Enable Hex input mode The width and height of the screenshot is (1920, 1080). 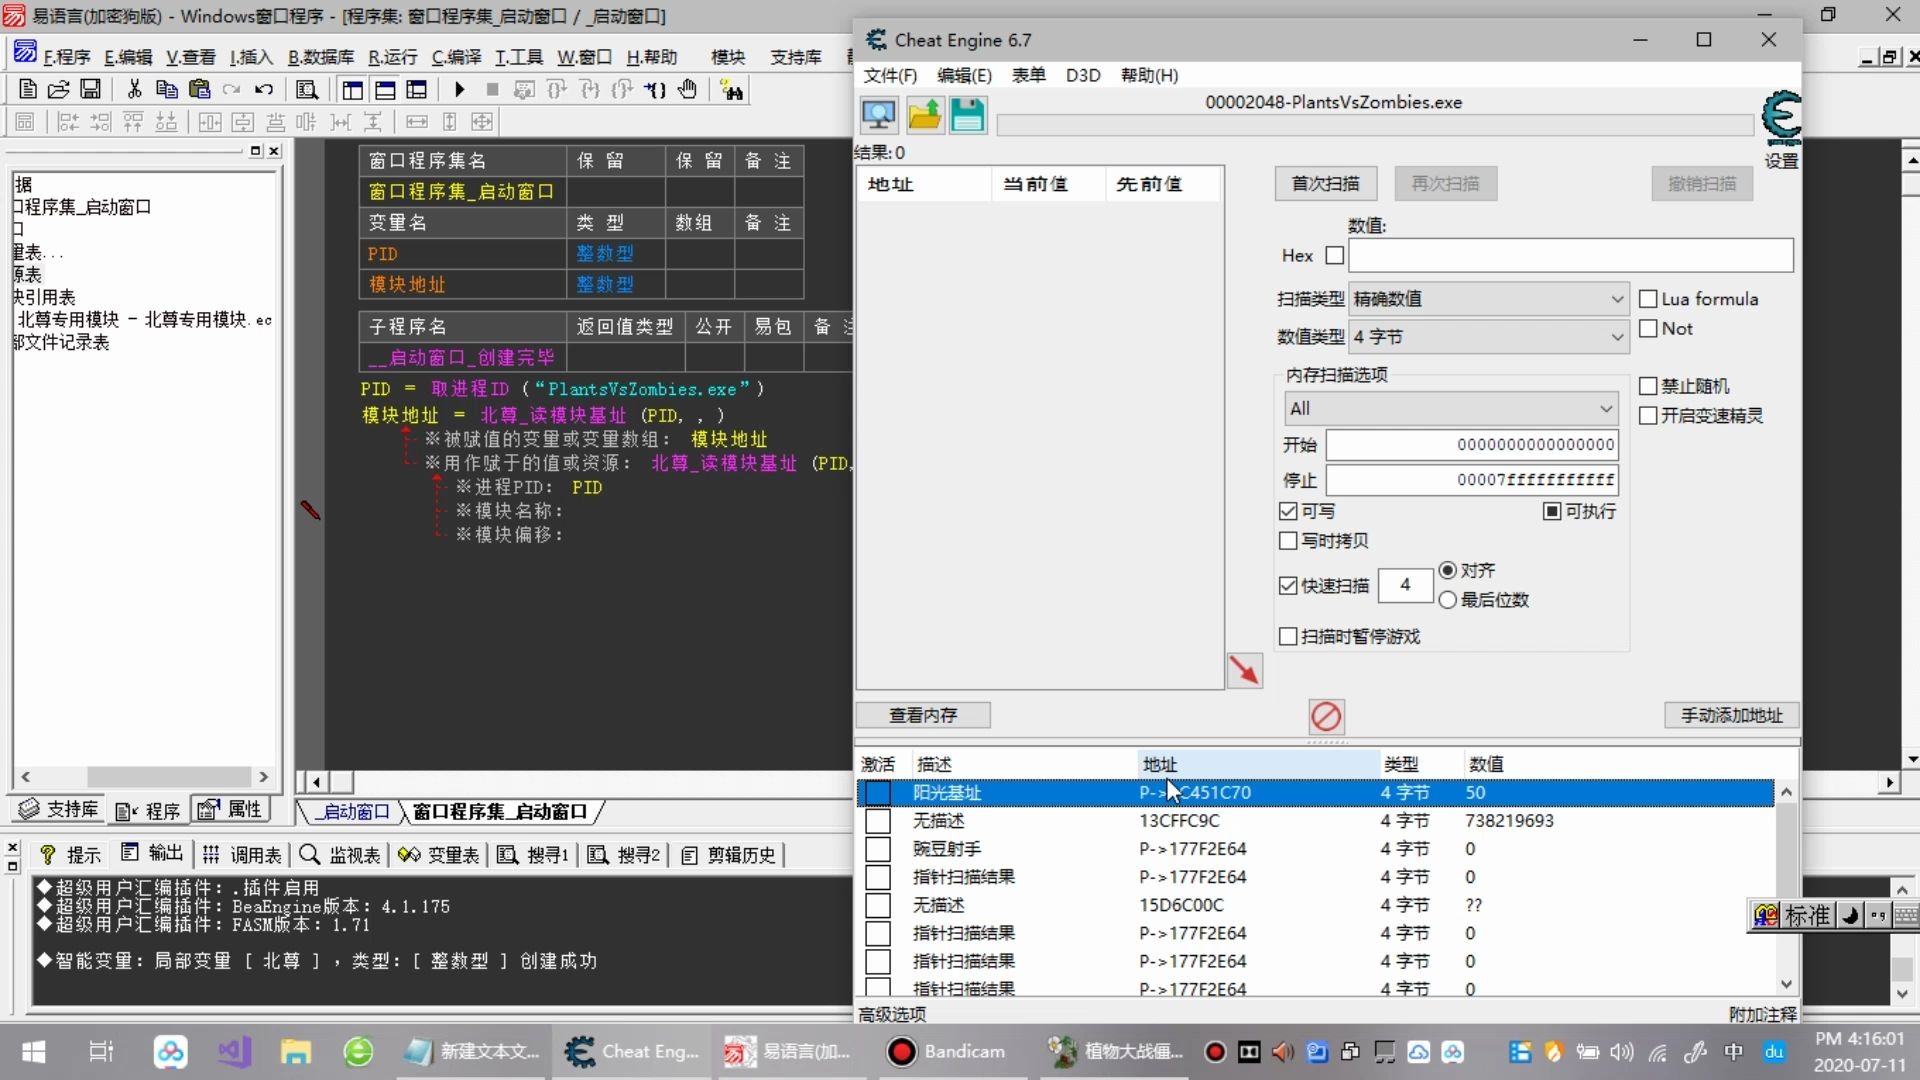tap(1335, 255)
